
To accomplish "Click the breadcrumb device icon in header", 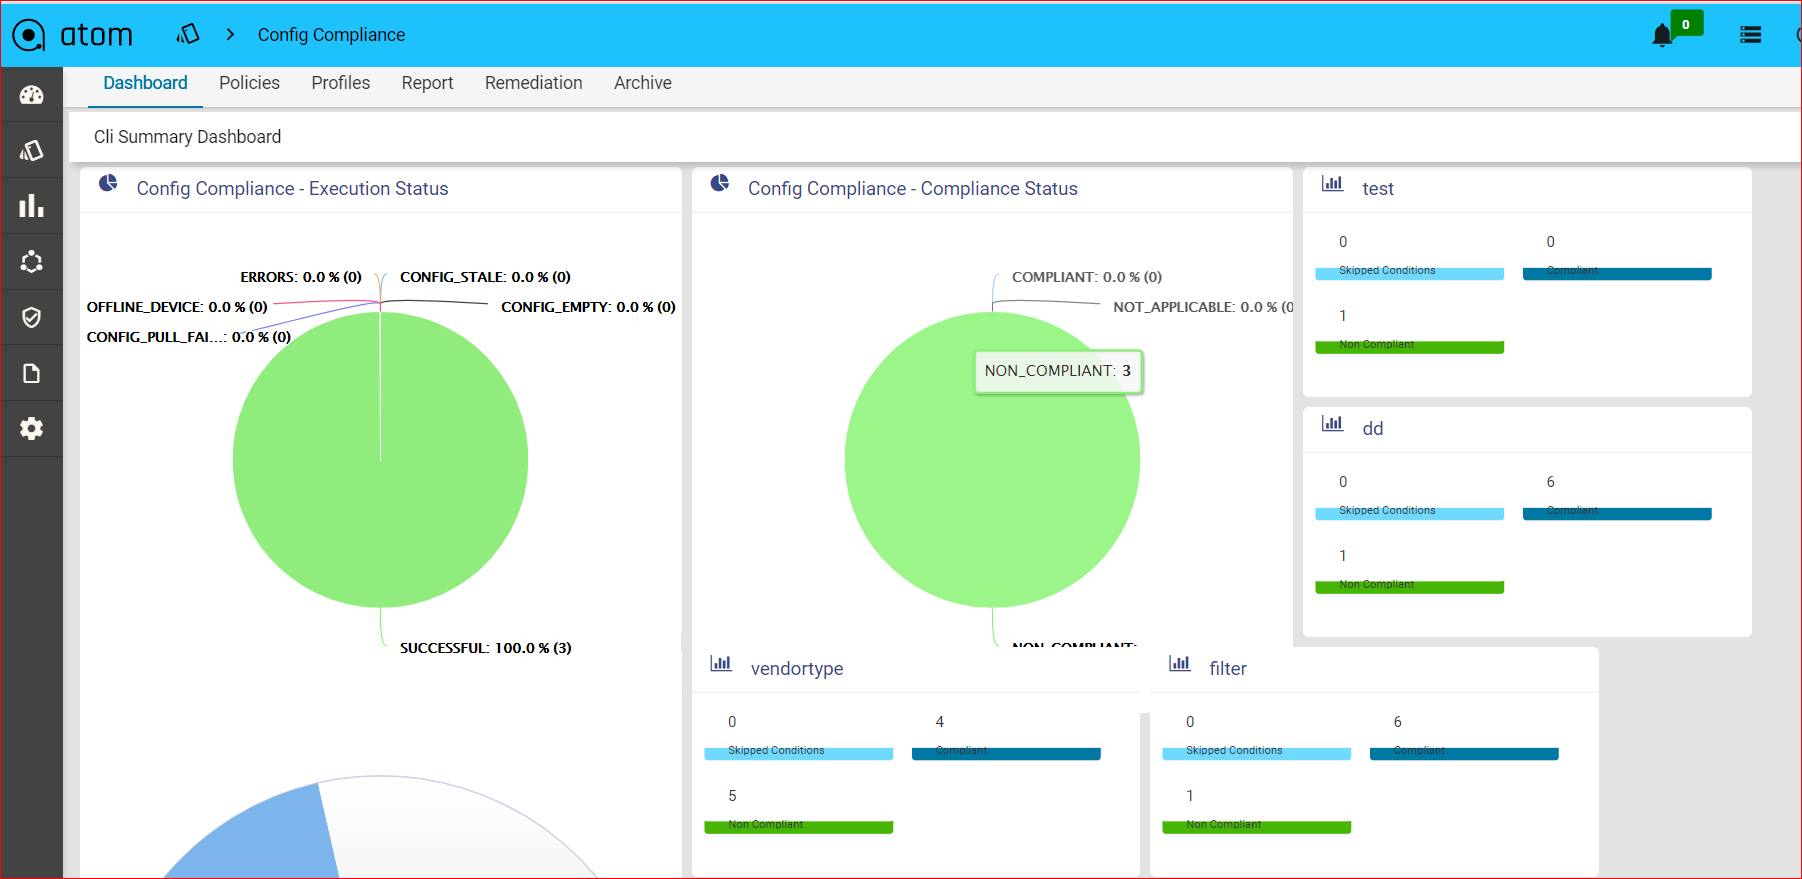I will coord(188,34).
